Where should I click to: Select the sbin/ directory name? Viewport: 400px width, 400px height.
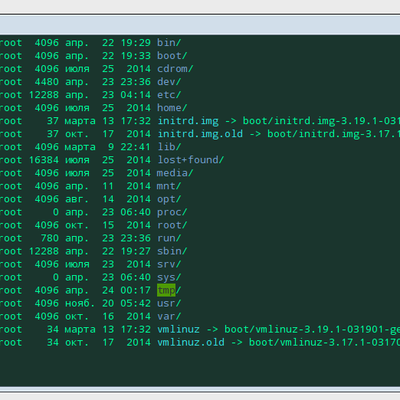pyautogui.click(x=172, y=251)
